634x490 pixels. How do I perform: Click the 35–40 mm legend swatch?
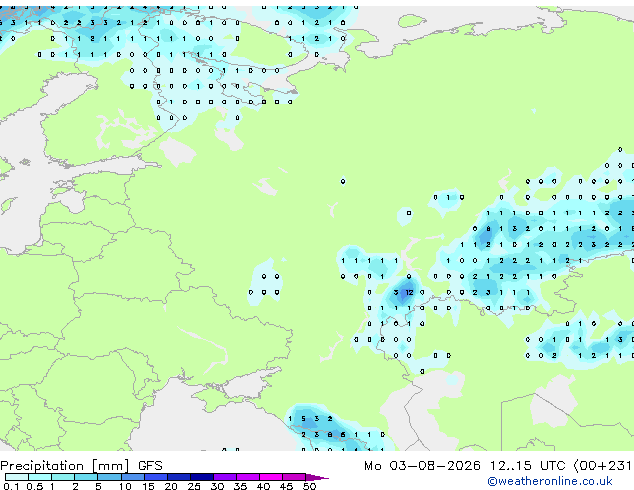[247, 477]
